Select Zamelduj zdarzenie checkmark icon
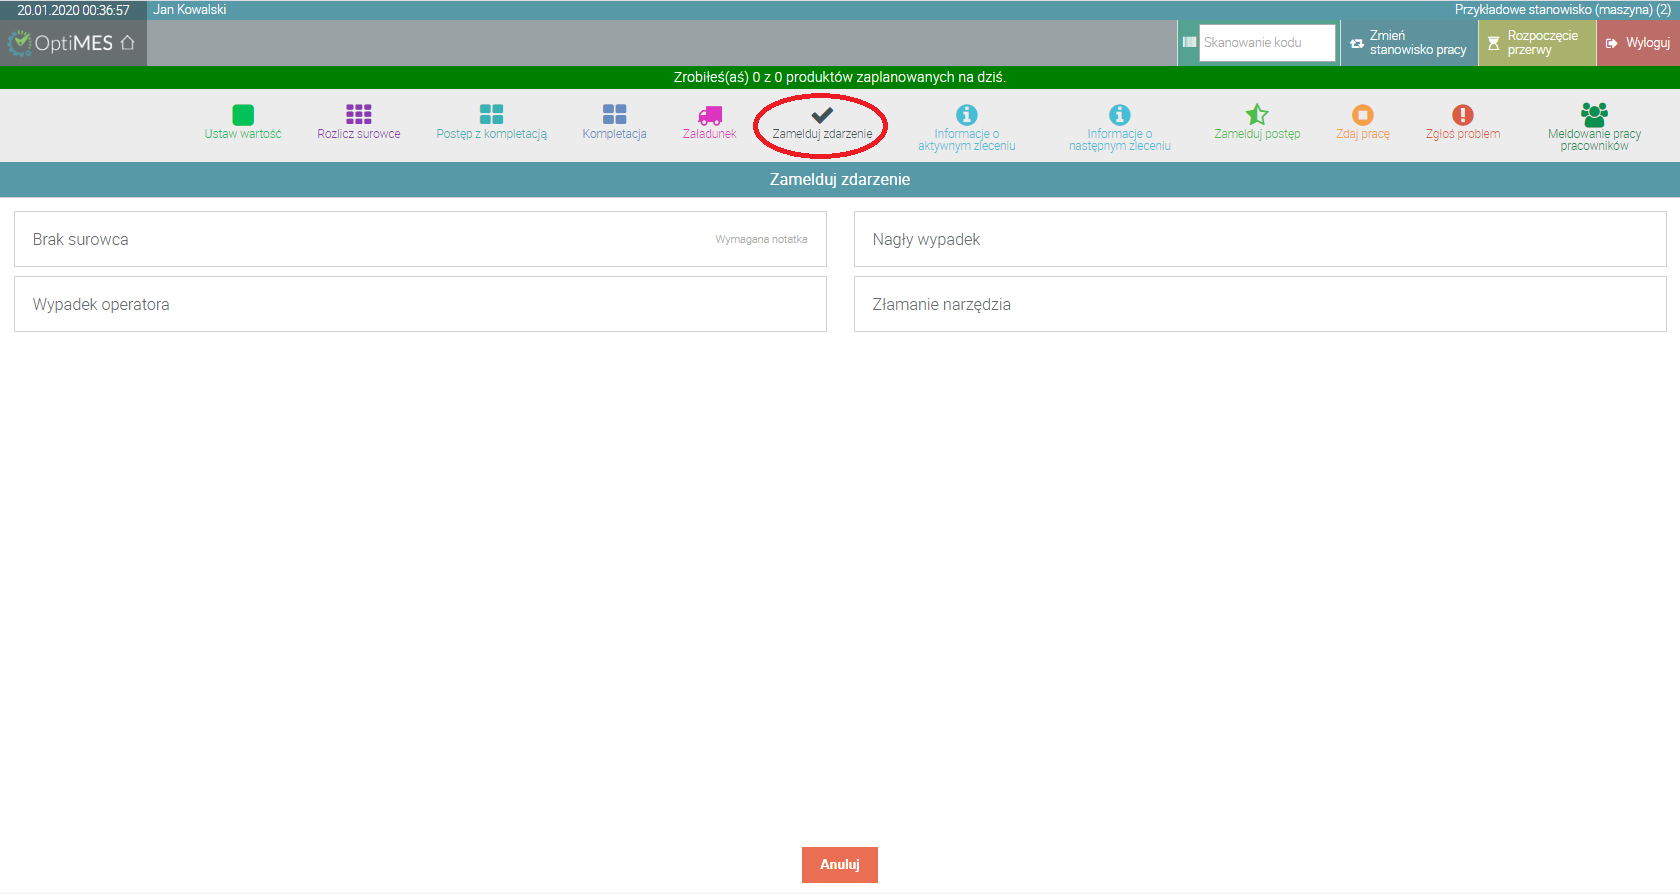Image resolution: width=1680 pixels, height=894 pixels. pos(822,115)
